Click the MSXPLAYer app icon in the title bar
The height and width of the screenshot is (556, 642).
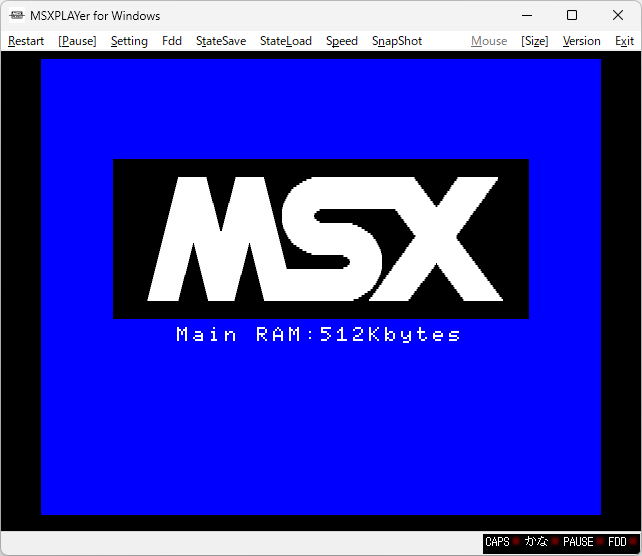[17, 16]
